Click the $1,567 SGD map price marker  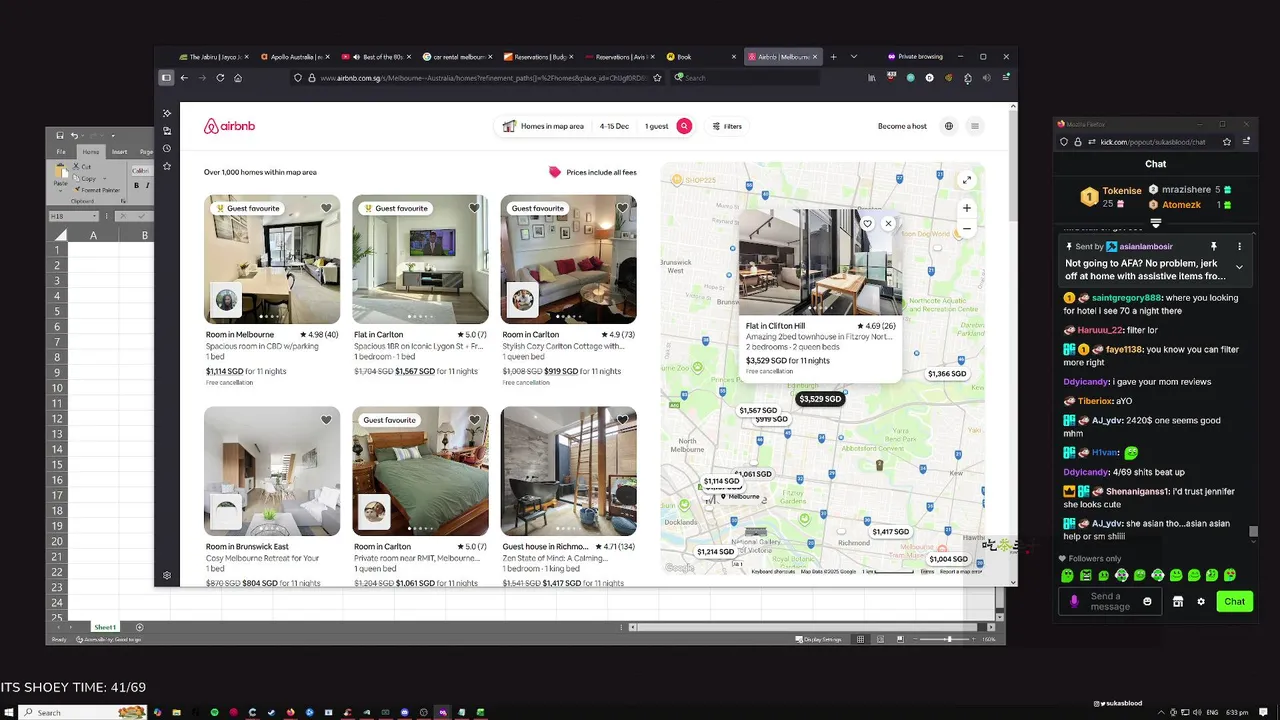pyautogui.click(x=758, y=410)
